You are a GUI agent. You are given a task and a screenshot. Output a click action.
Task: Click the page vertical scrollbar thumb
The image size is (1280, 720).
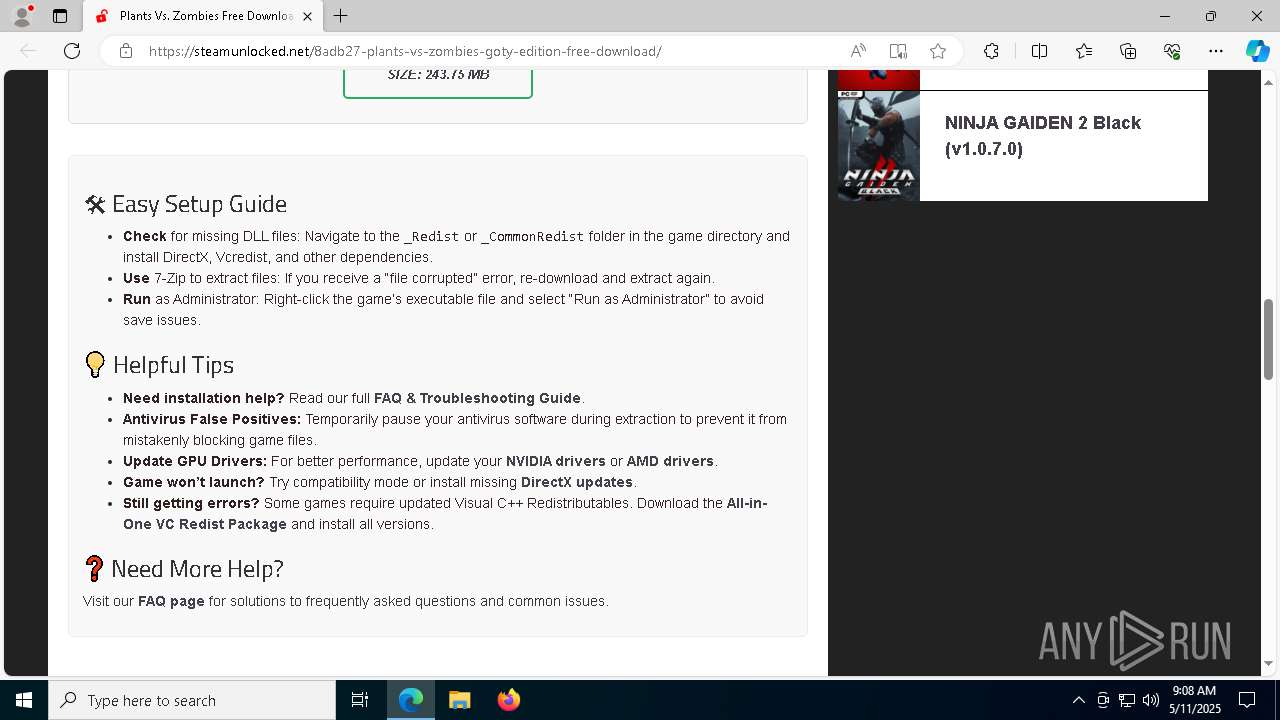1268,339
